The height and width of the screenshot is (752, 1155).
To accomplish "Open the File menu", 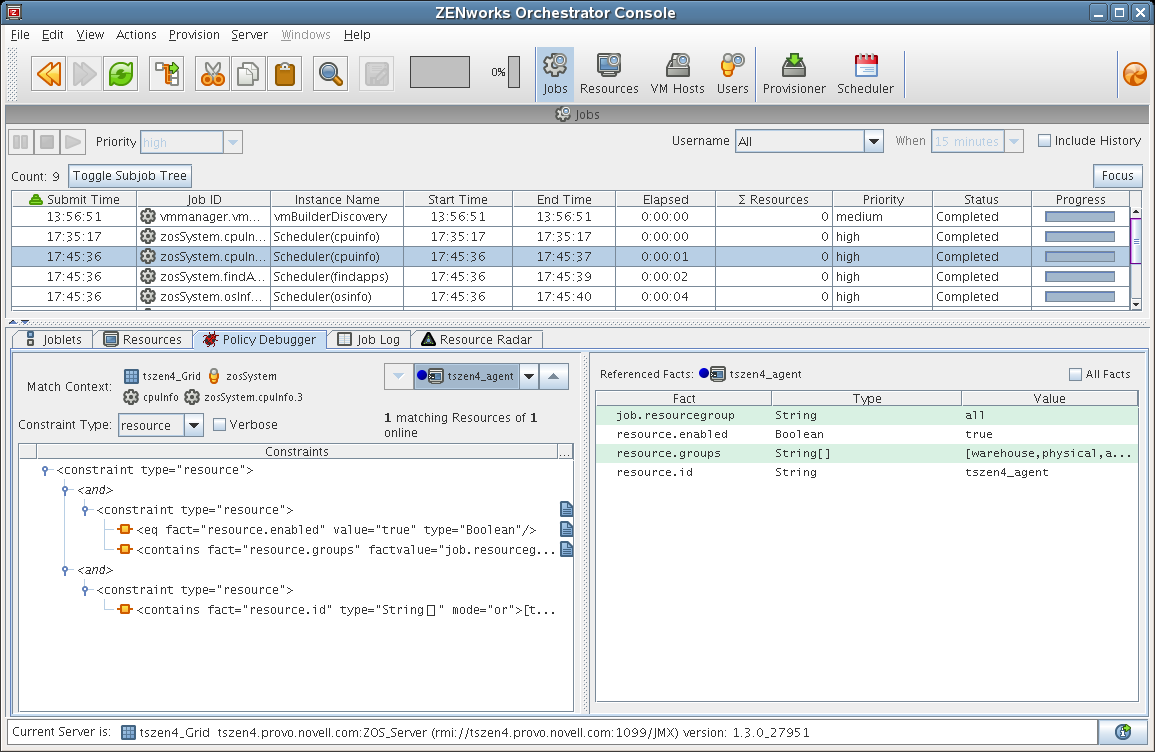I will (x=21, y=35).
